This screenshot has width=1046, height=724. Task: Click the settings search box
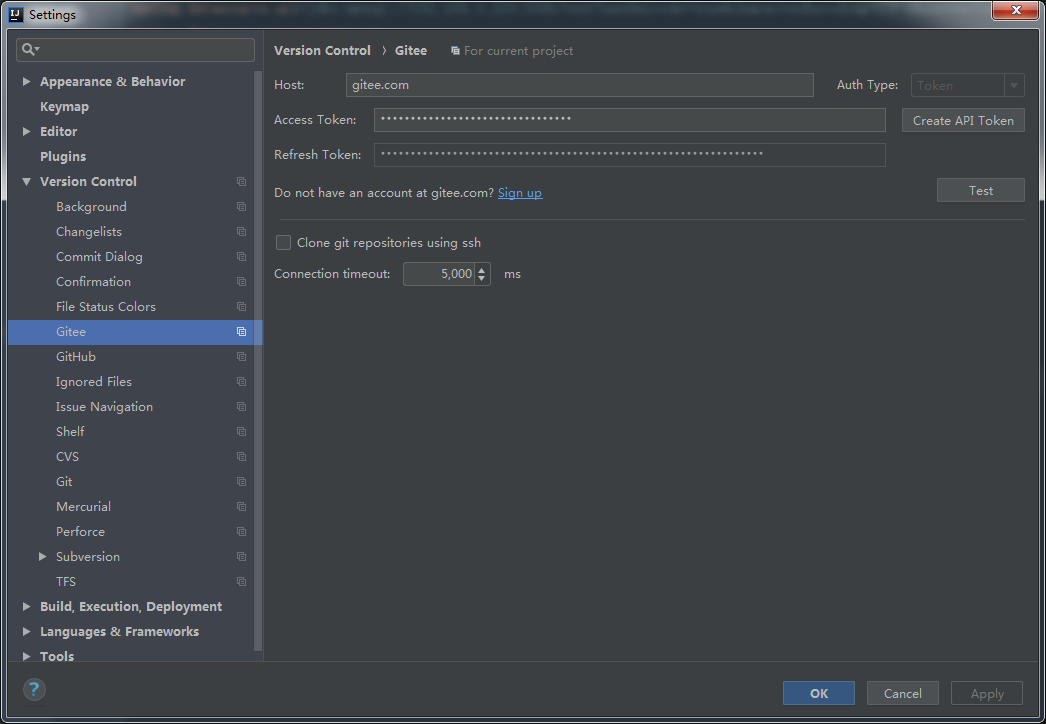(135, 49)
